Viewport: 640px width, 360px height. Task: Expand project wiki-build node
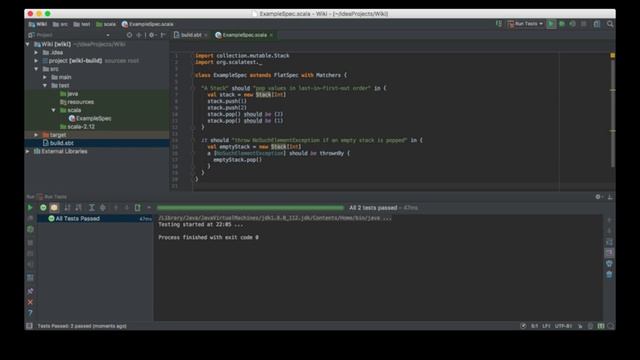tap(36, 61)
